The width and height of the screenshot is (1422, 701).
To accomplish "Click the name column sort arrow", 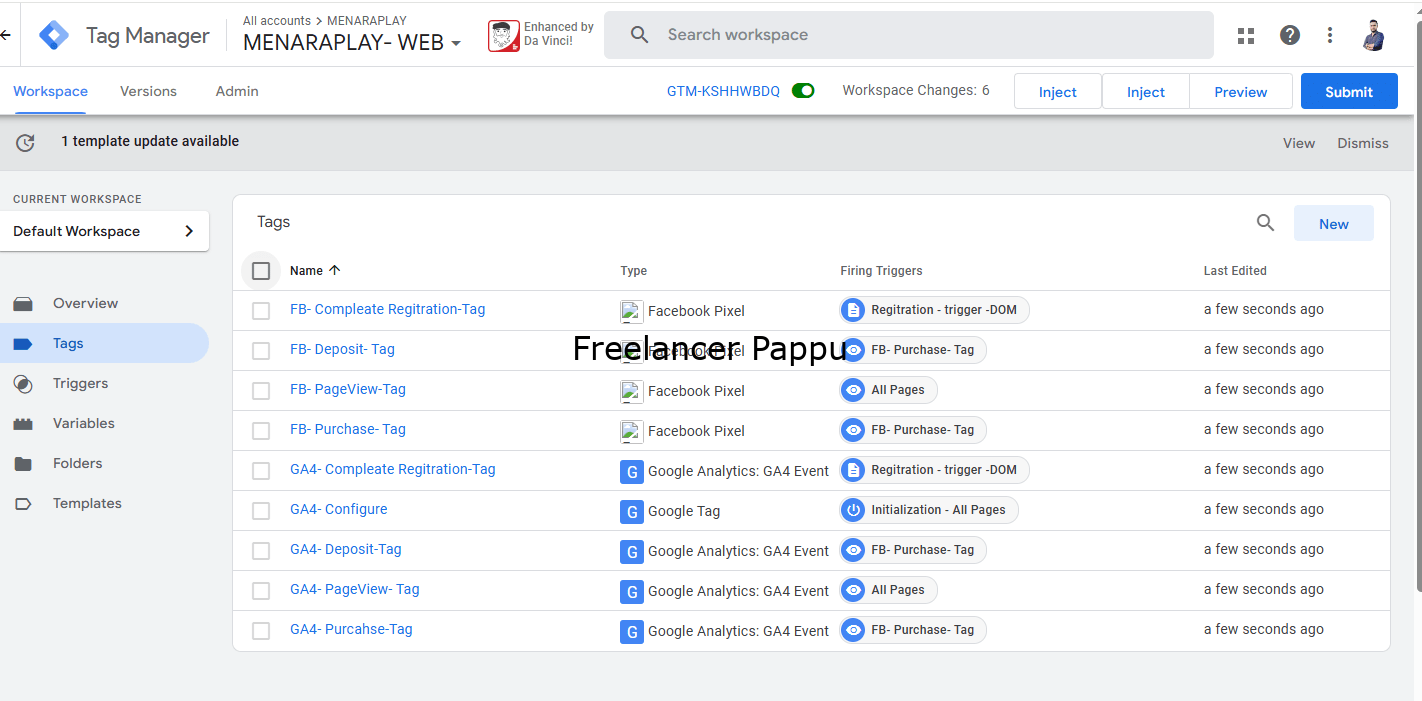I will pyautogui.click(x=335, y=270).
